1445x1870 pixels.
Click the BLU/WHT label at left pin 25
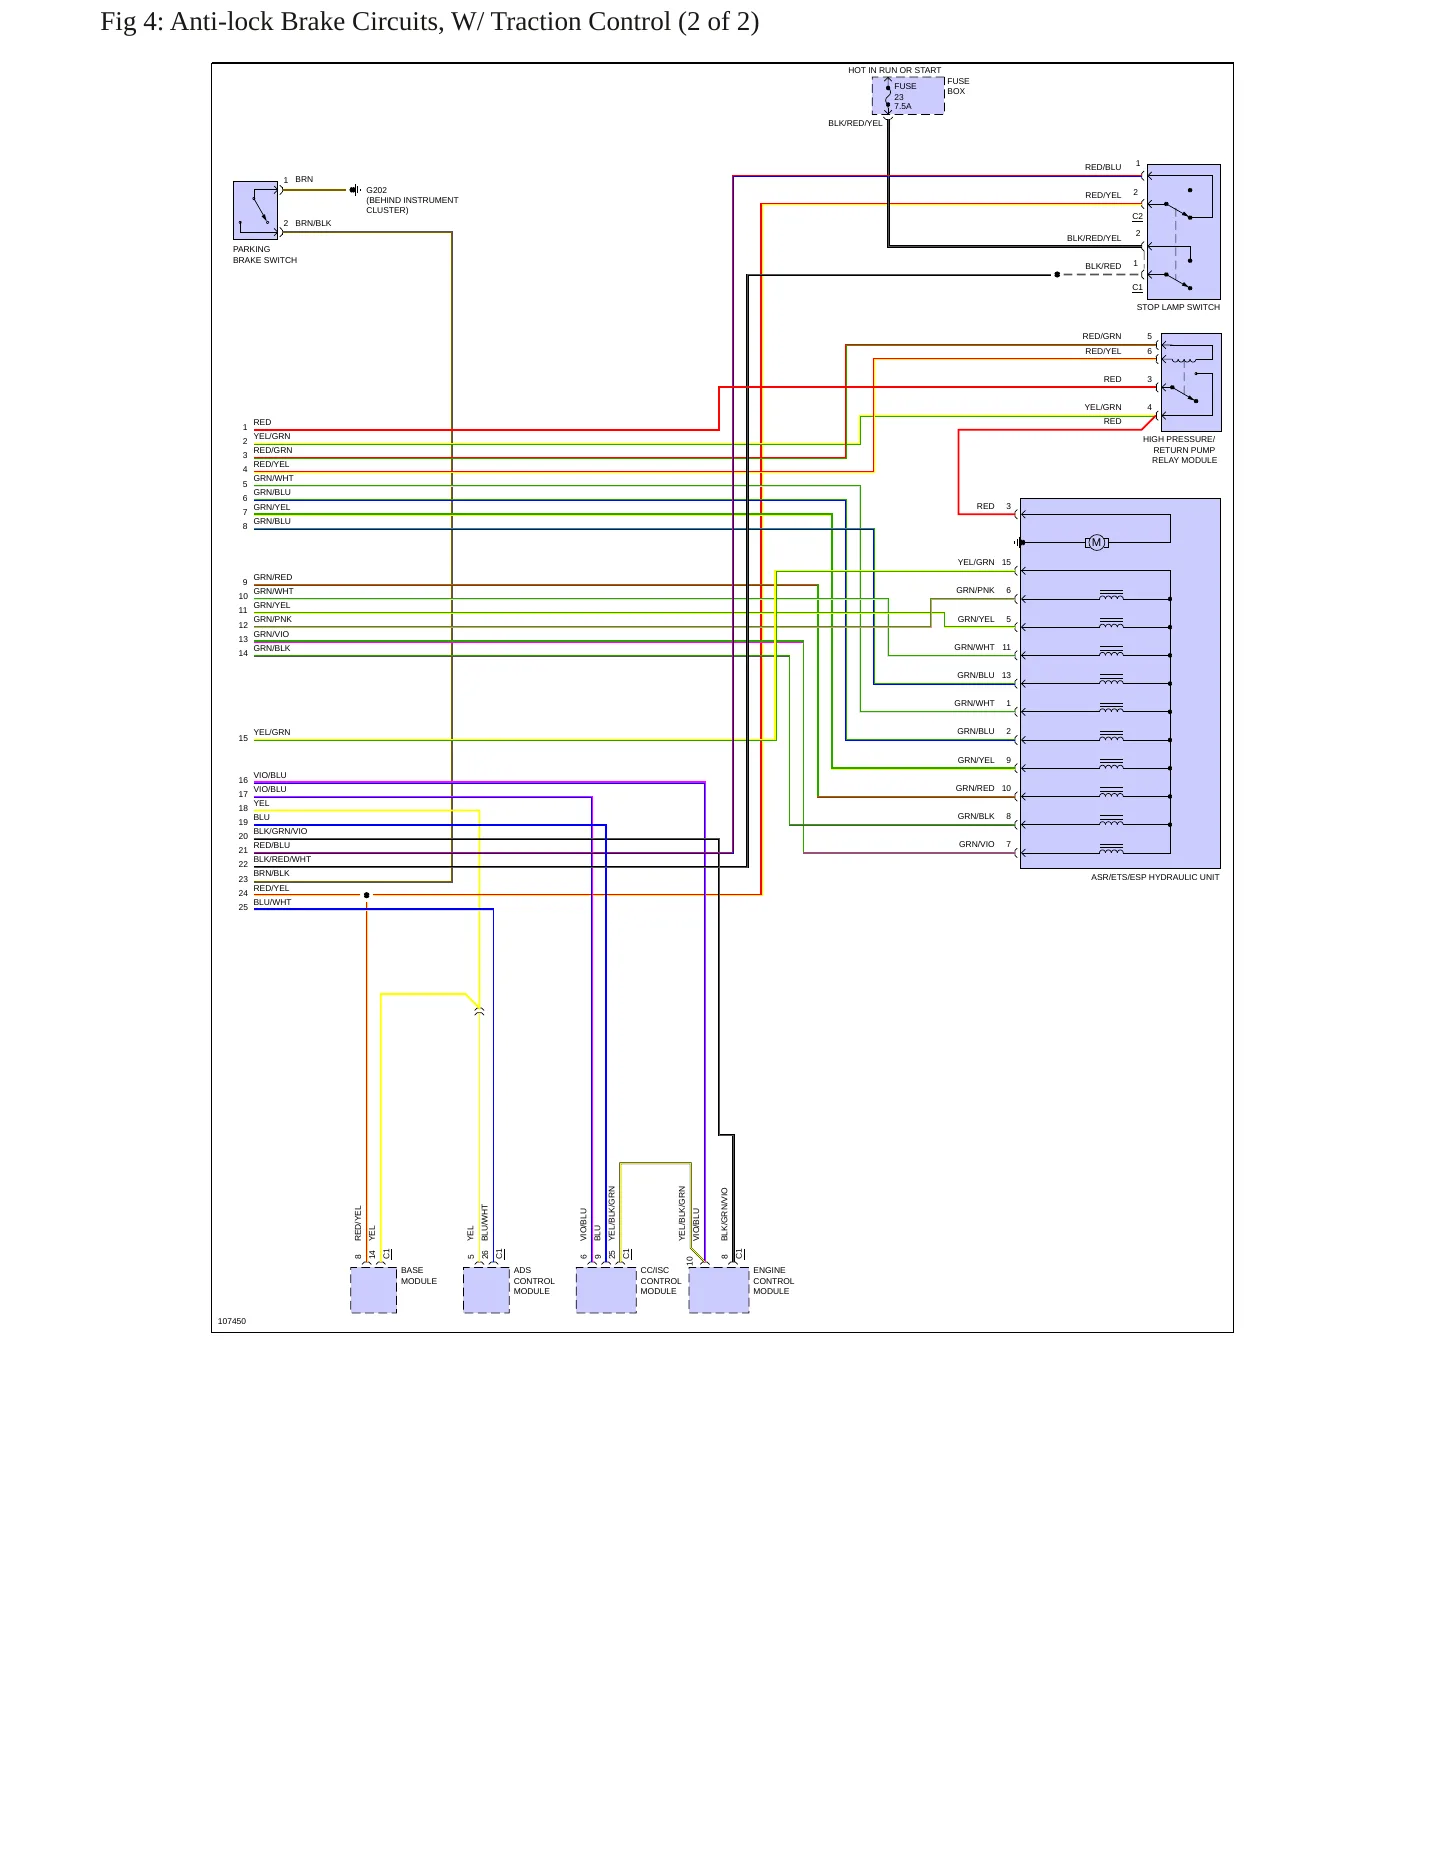coord(272,902)
